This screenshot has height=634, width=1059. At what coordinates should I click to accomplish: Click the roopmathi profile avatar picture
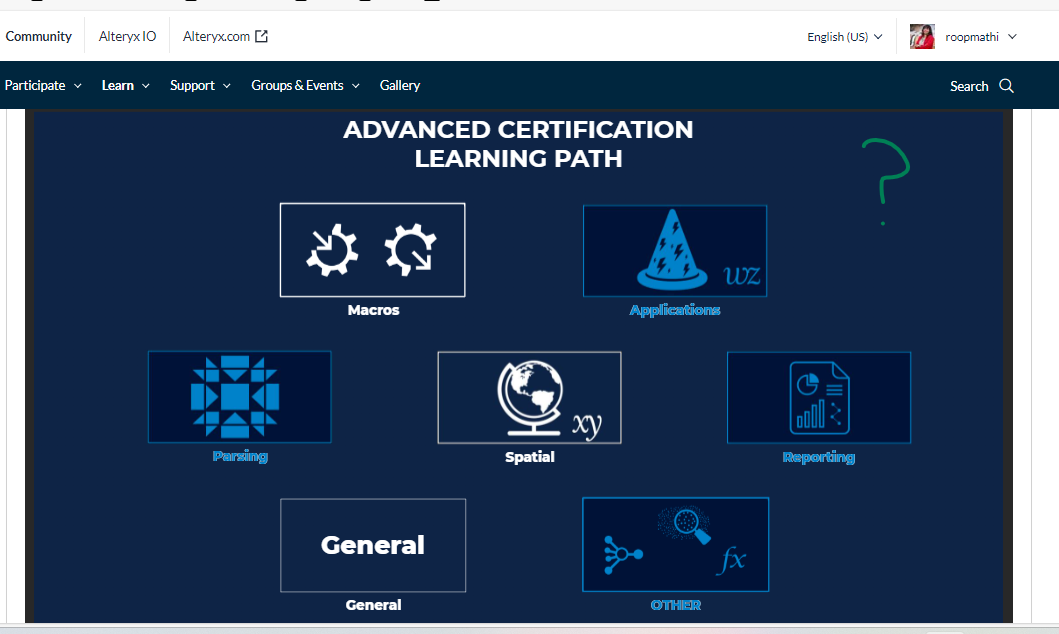[x=921, y=36]
